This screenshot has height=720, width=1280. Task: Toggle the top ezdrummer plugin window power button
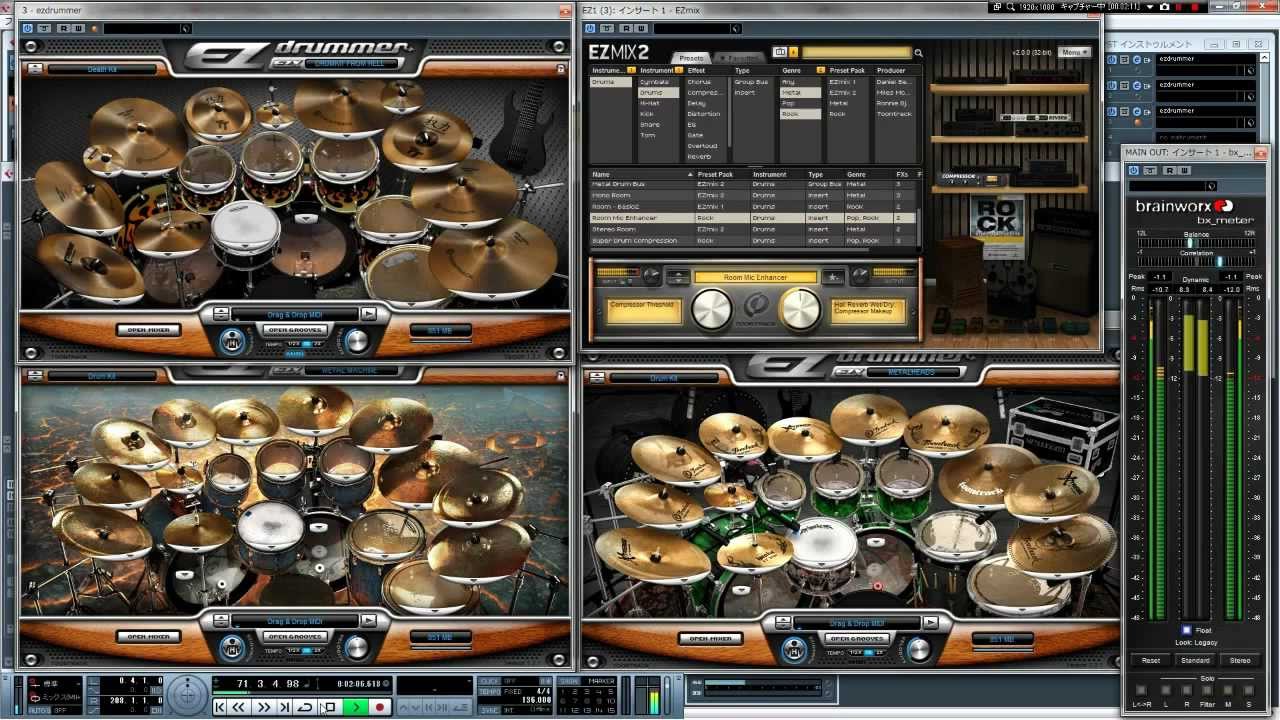(x=28, y=28)
